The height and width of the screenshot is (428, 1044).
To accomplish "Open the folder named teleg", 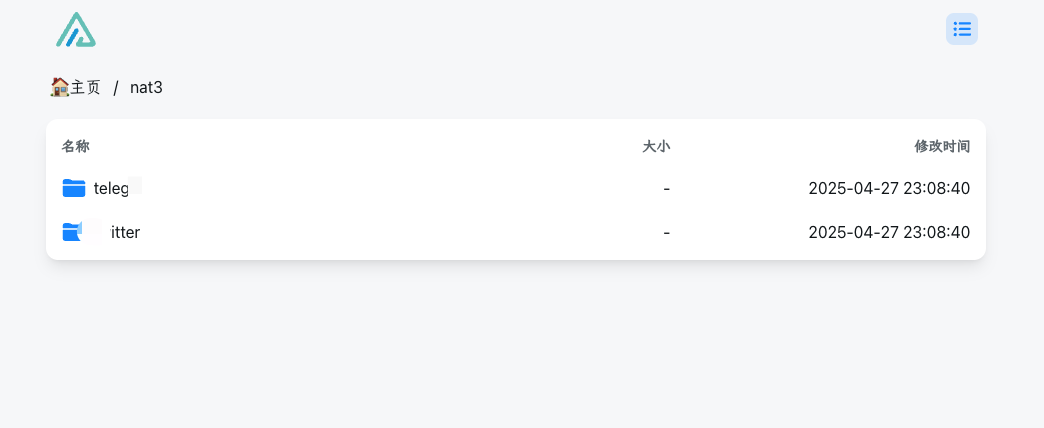I will click(111, 188).
